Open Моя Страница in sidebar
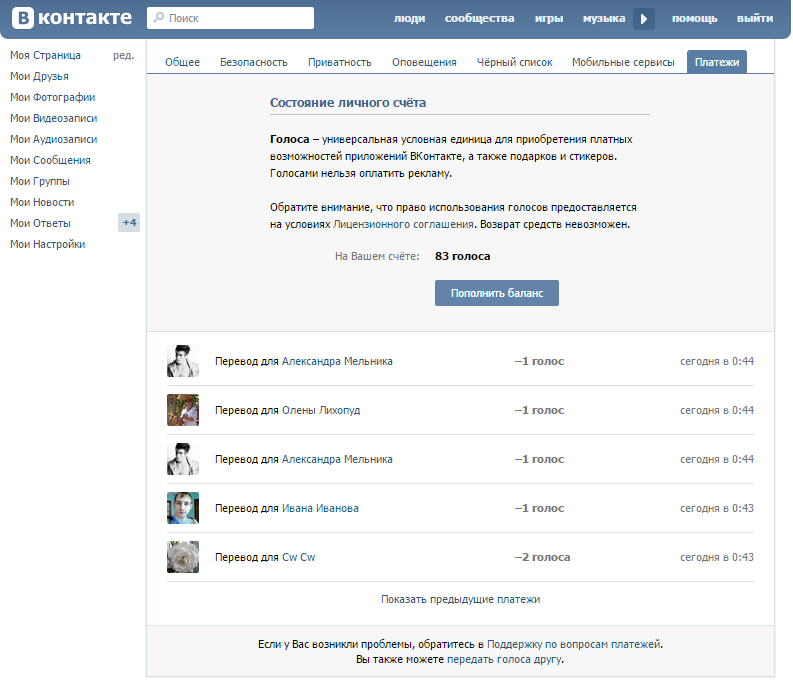The height and width of the screenshot is (681, 793). point(45,55)
